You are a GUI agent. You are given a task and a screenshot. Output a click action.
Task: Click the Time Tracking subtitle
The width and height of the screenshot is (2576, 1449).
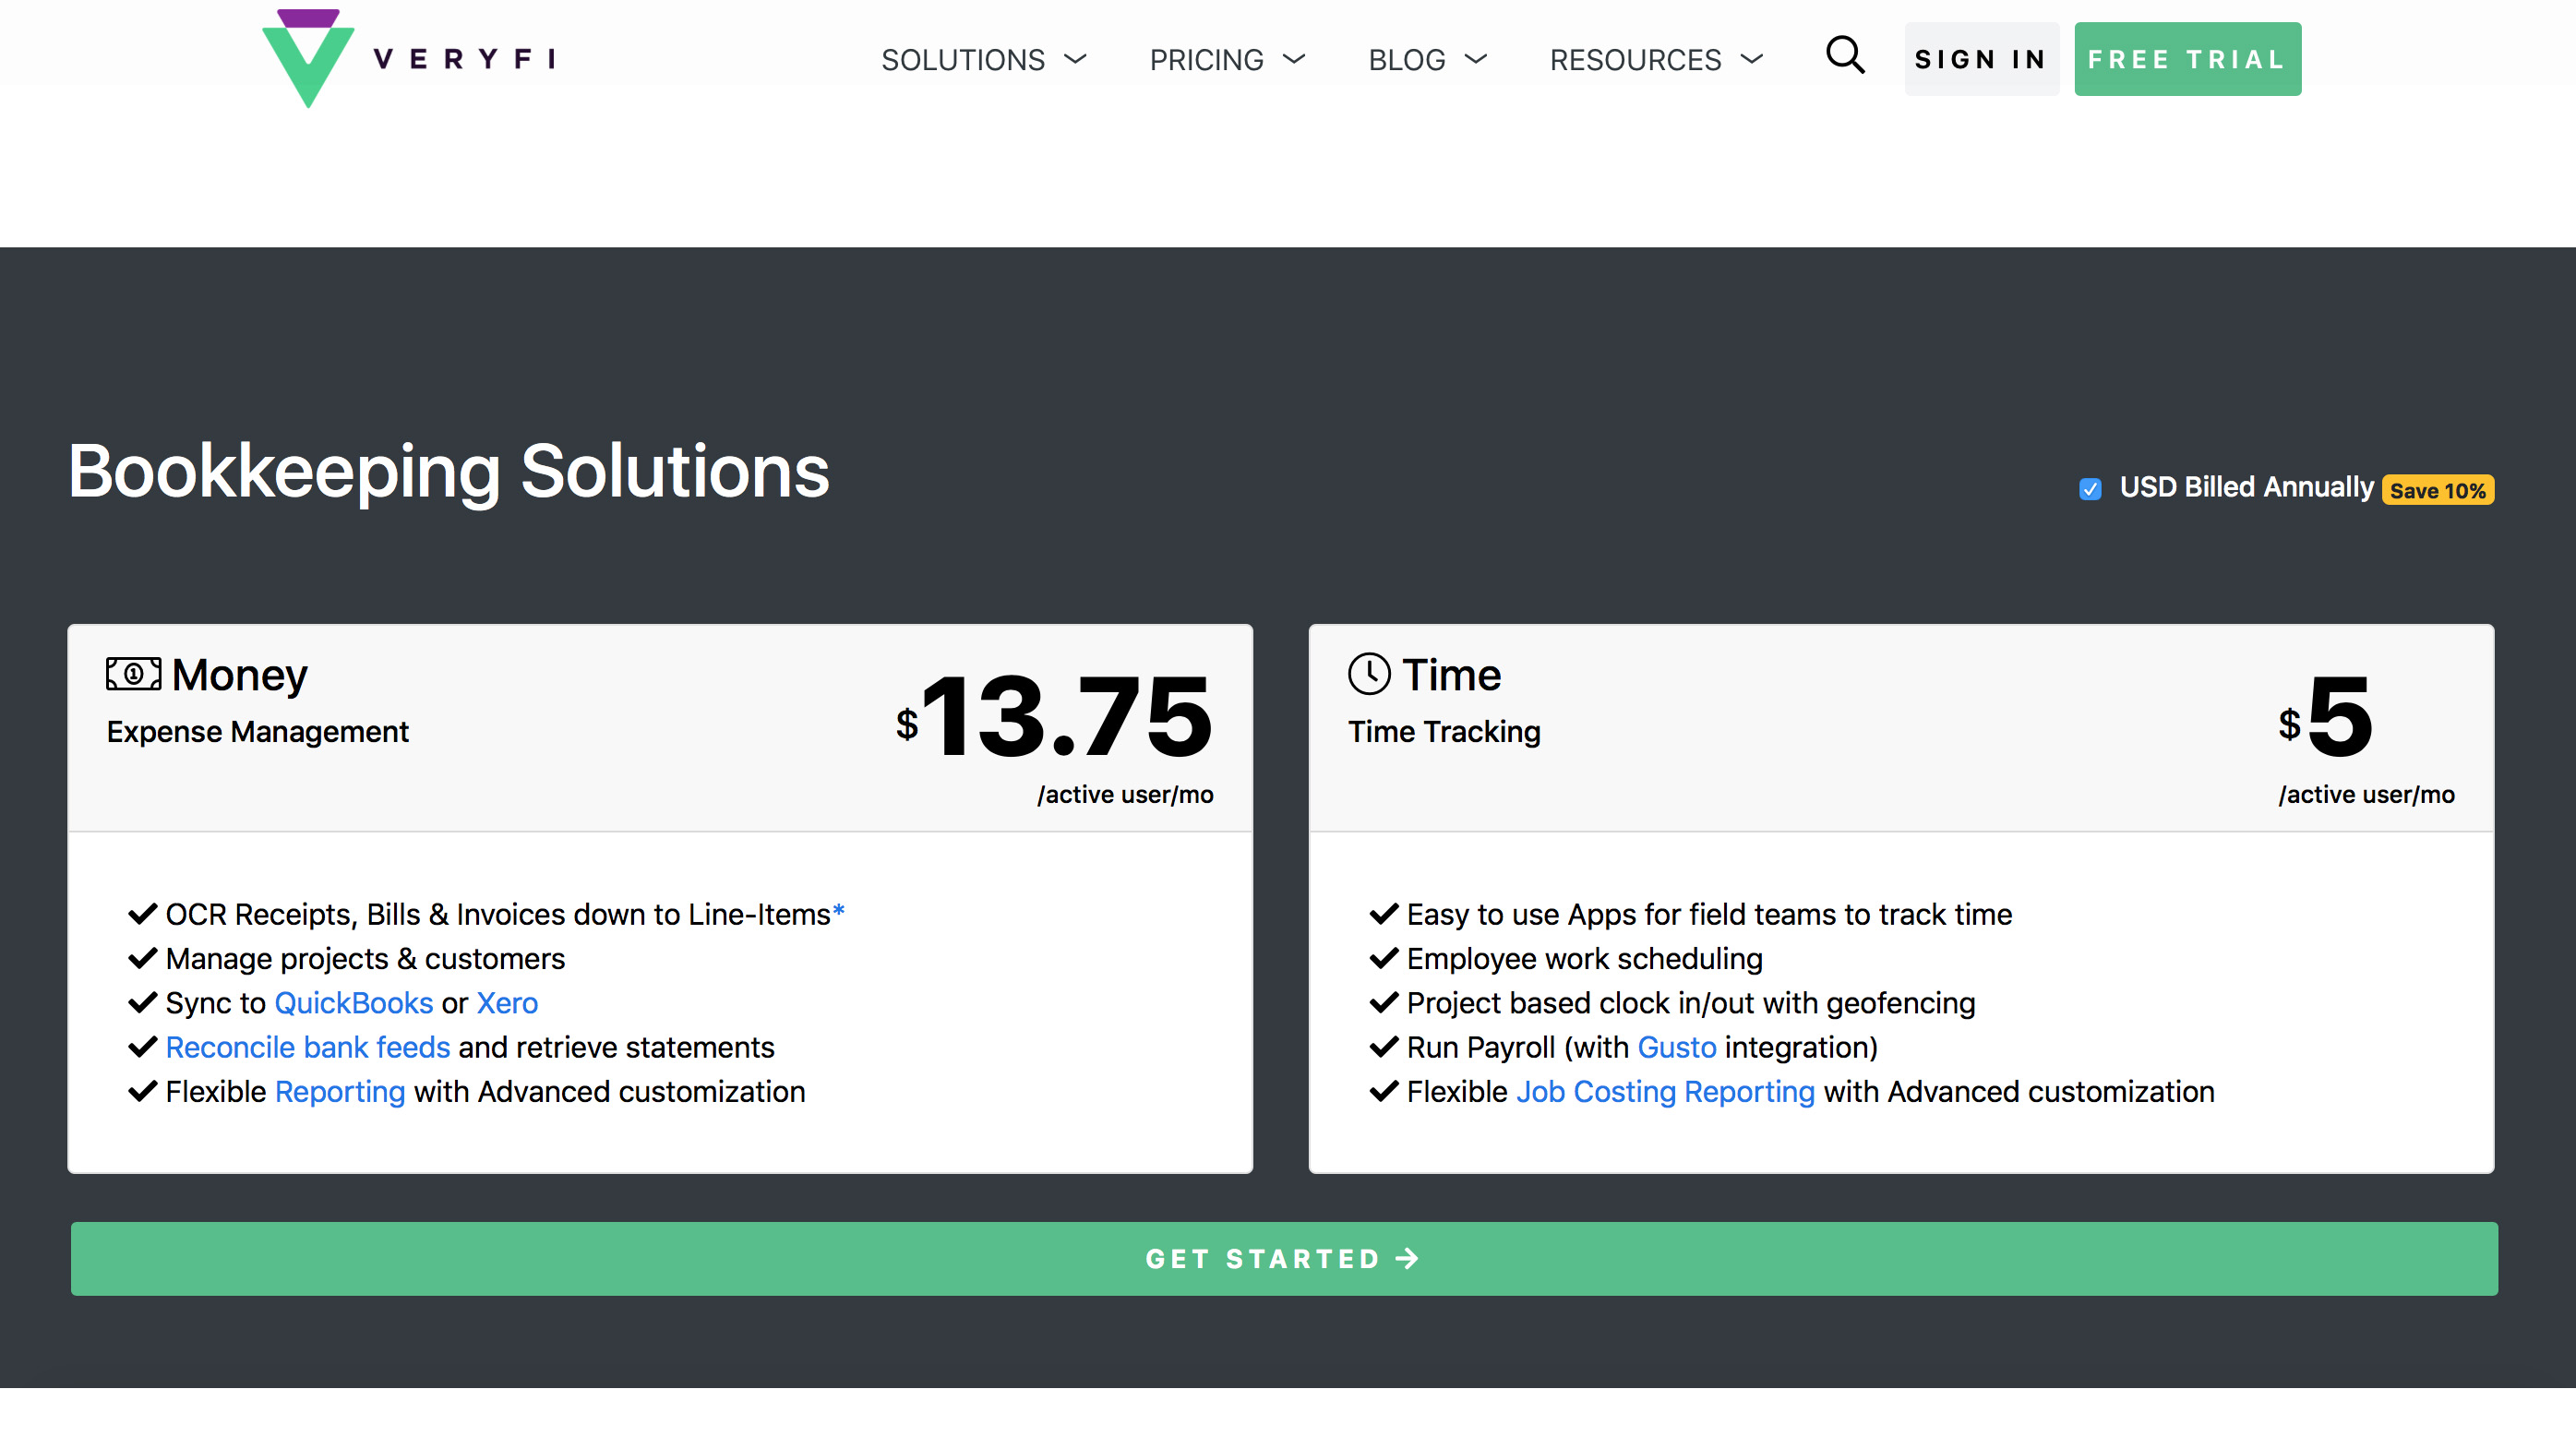point(1444,732)
